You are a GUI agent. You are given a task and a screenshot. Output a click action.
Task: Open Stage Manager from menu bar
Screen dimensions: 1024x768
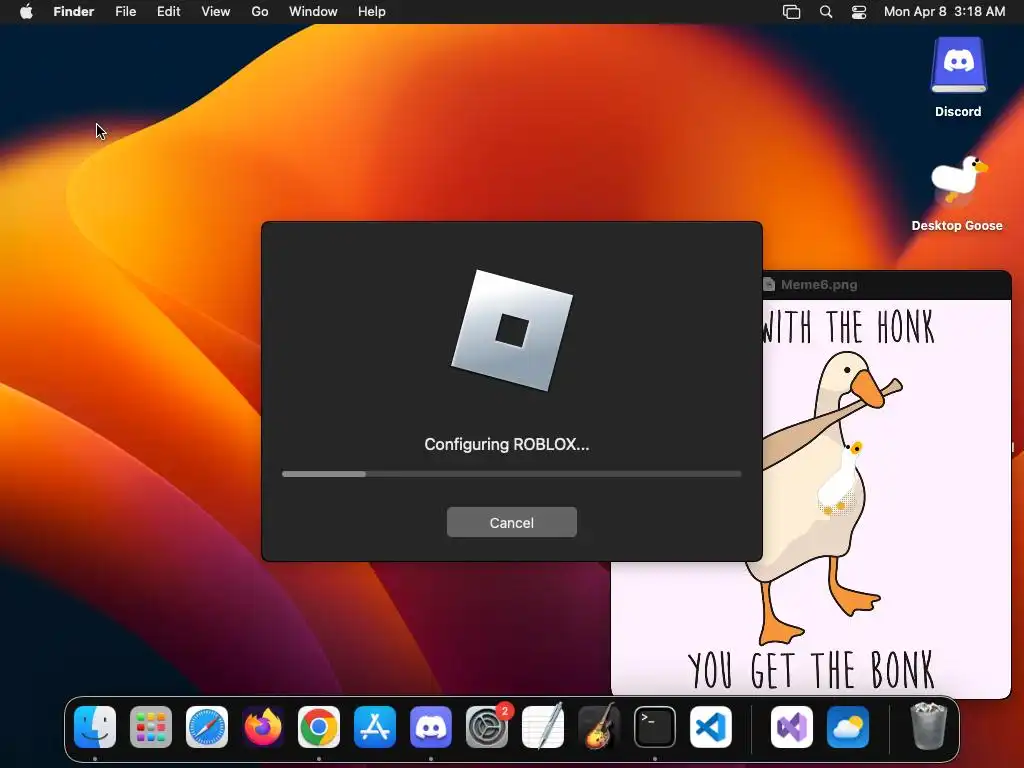pos(792,12)
